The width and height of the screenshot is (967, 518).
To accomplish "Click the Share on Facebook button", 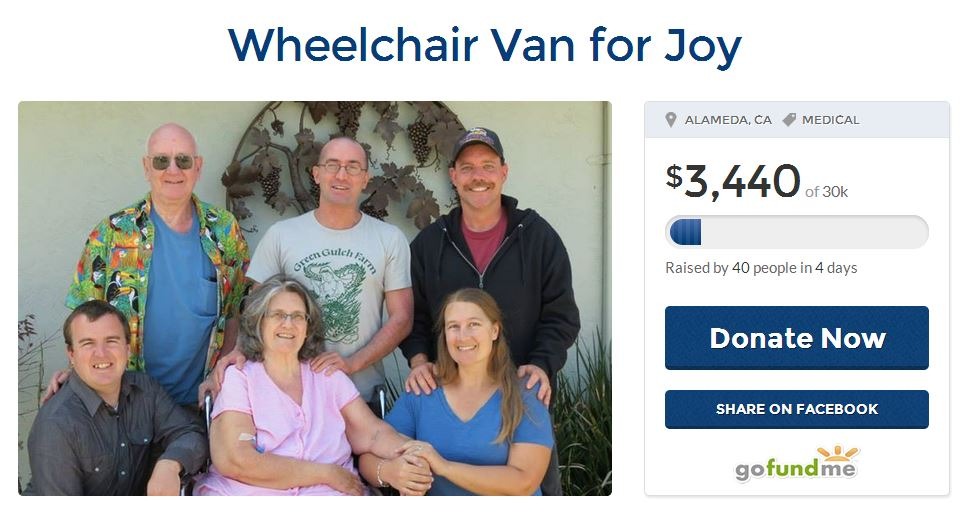I will 796,409.
